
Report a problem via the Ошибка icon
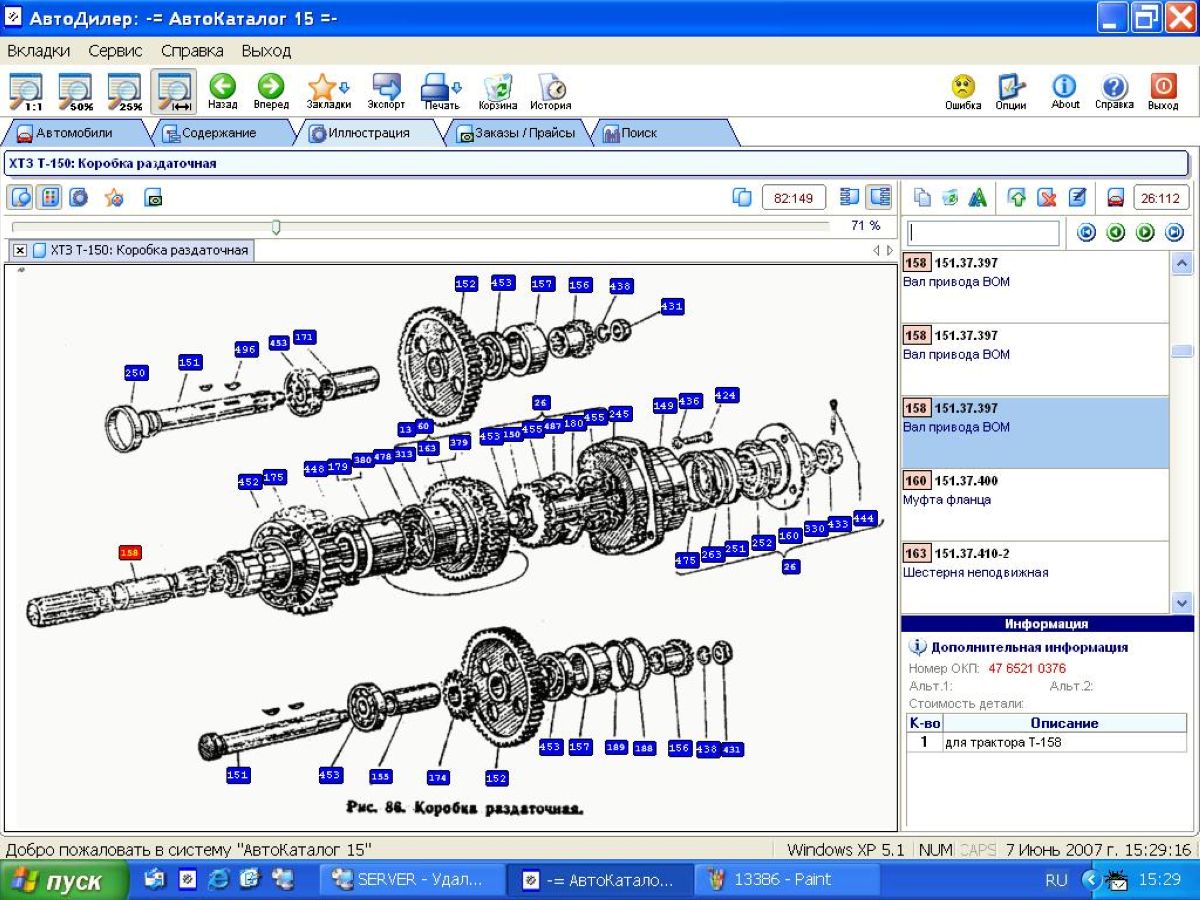(963, 90)
